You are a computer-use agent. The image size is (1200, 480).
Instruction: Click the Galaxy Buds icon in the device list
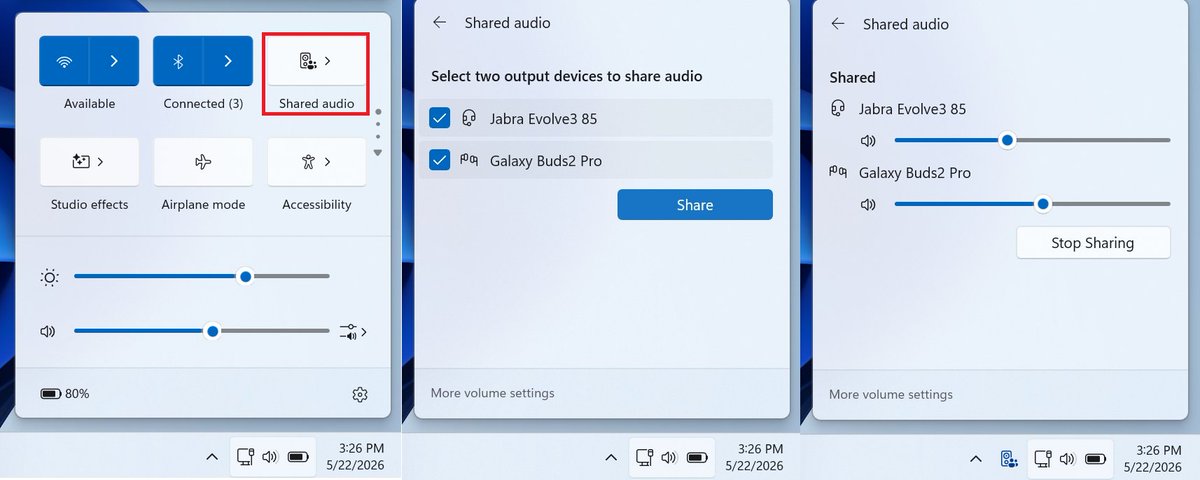click(468, 160)
